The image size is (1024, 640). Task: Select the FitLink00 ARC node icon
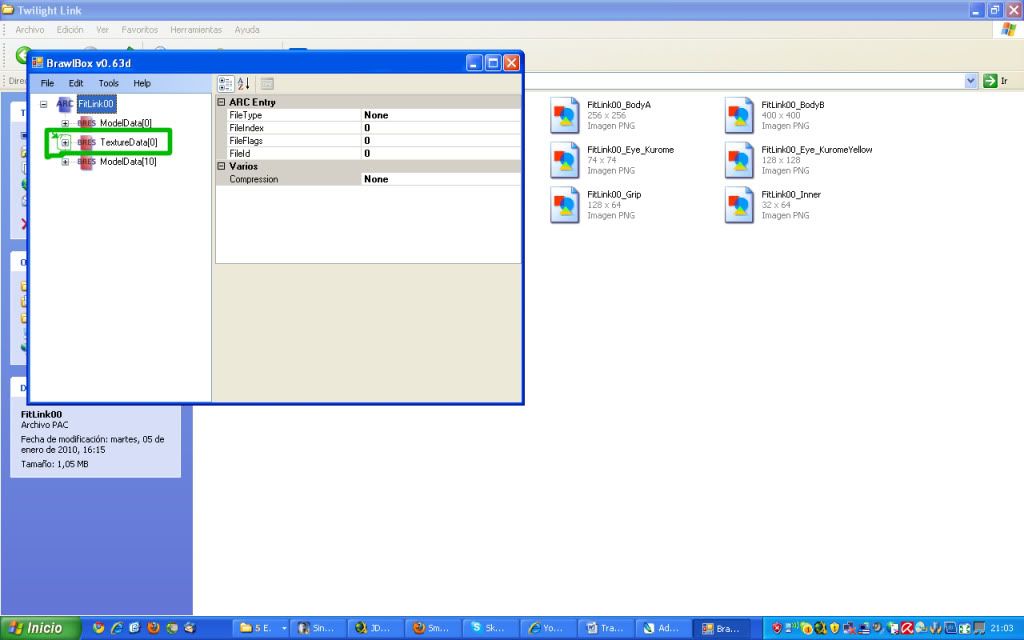click(66, 104)
